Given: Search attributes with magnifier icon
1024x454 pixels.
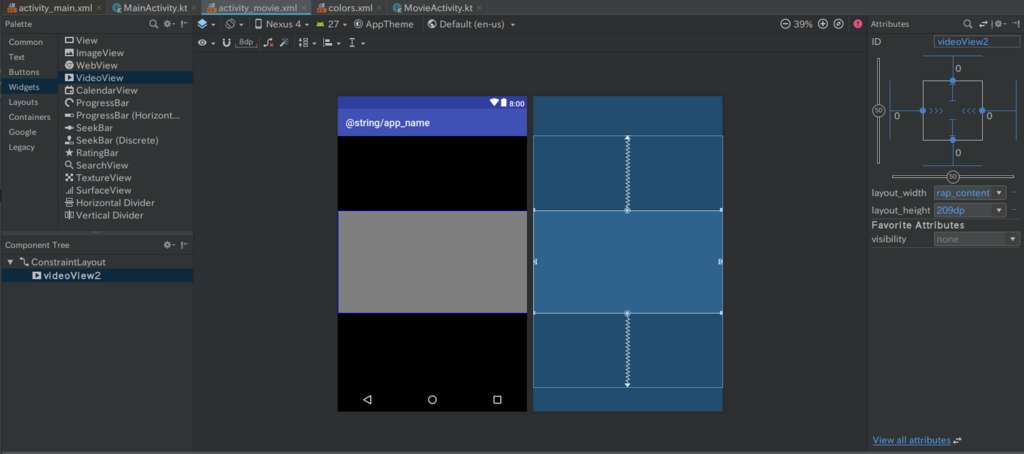Looking at the screenshot, I should 968,24.
